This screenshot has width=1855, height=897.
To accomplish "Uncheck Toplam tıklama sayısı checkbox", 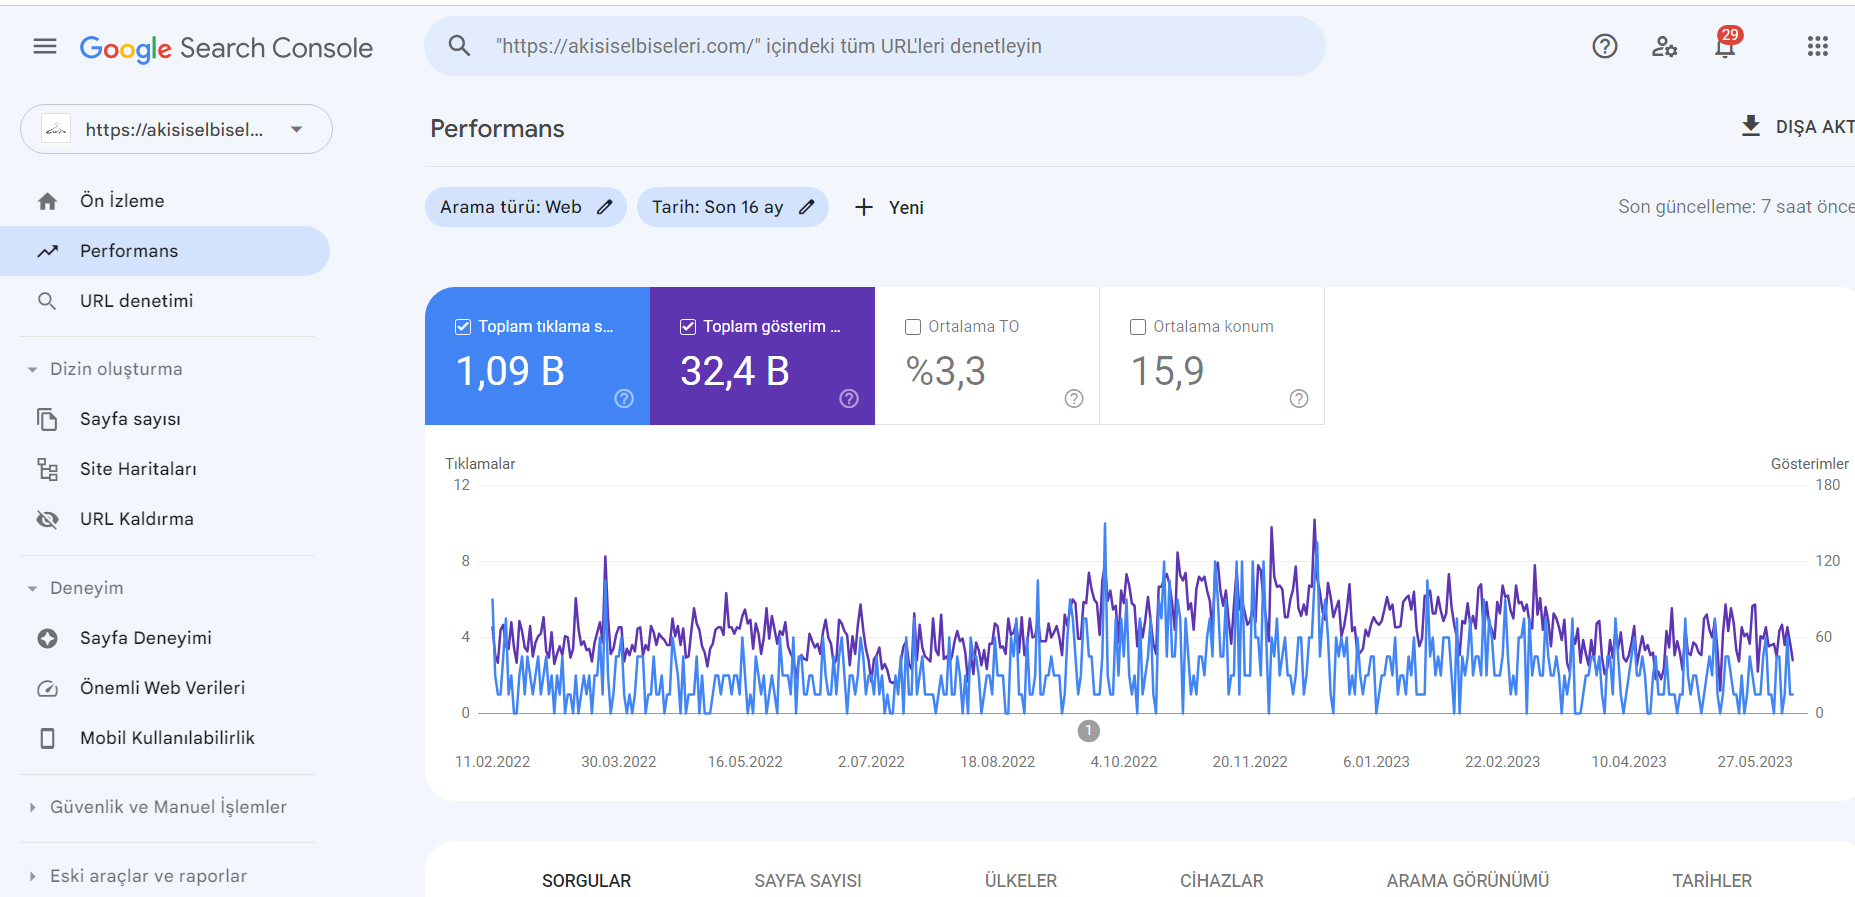I will (x=463, y=327).
